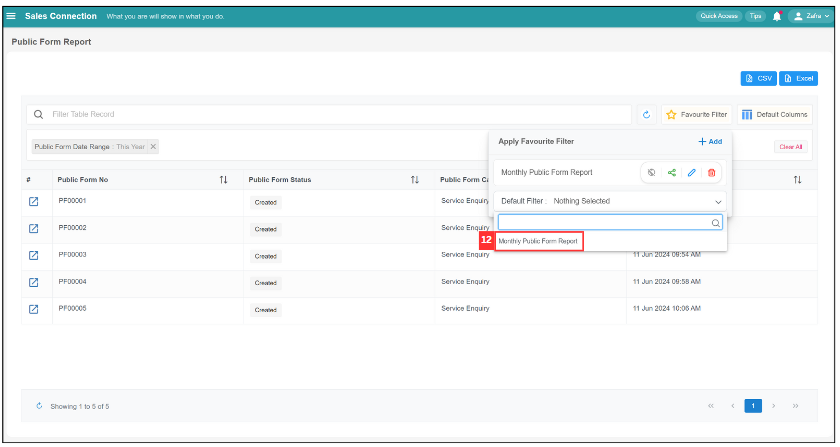
Task: Click the Created status badge for PF00002
Action: 266,229
